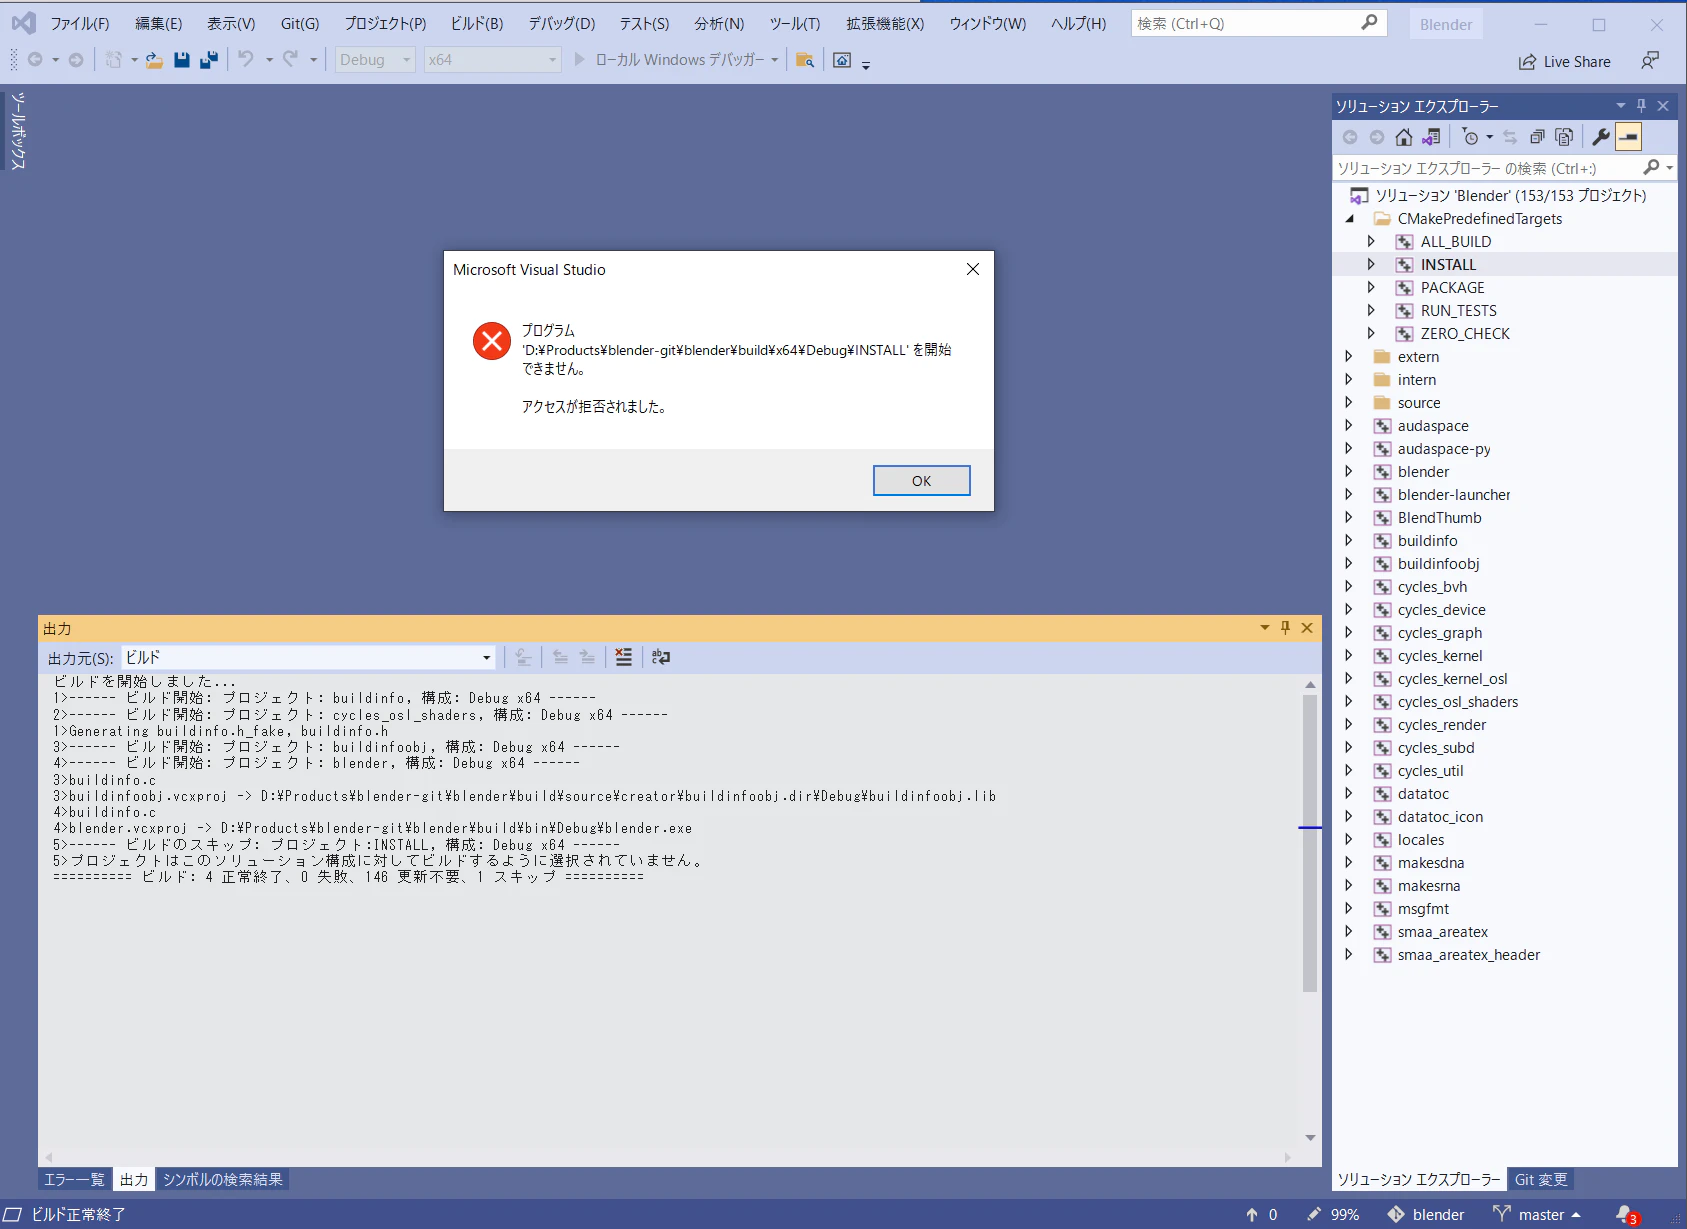Expand the blender project node
1687x1229 pixels.
[1348, 472]
